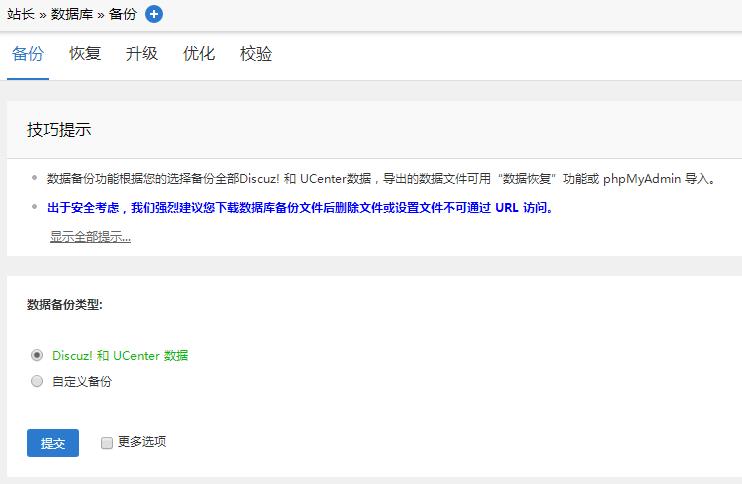
Task: Enable the 更多选项 checkbox
Action: (107, 443)
